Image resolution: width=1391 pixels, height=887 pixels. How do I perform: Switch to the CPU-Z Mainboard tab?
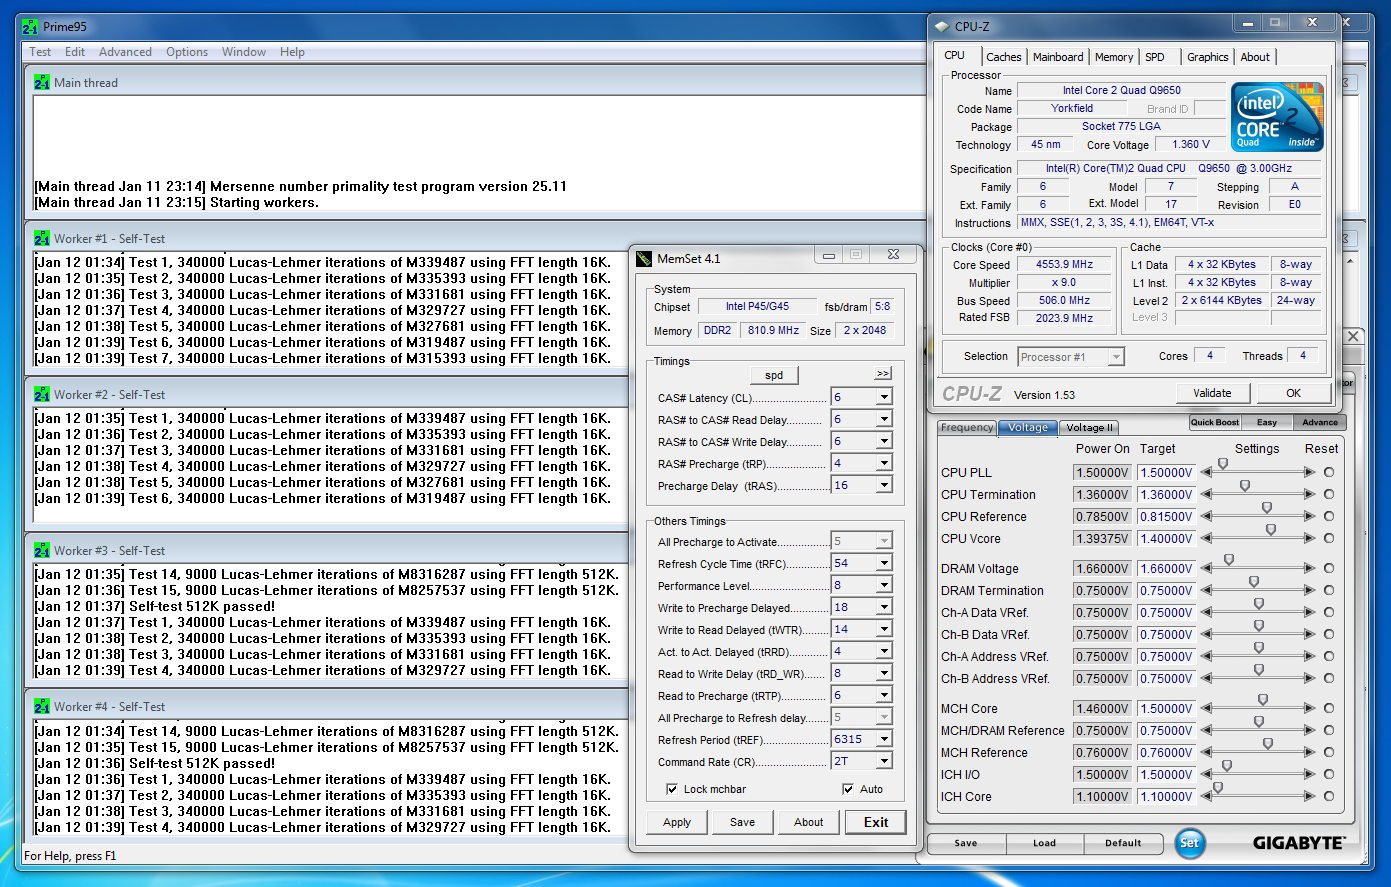1058,57
